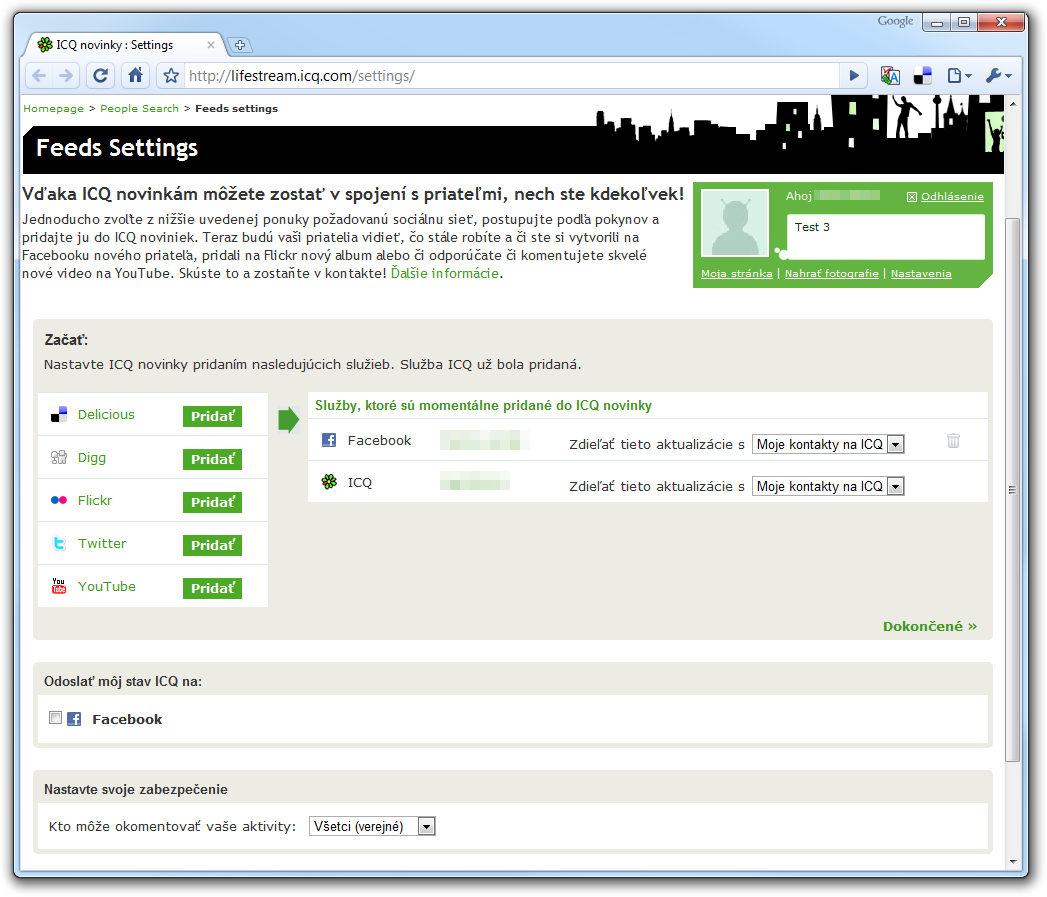The height and width of the screenshot is (897, 1047).
Task: Open the Flickr service link
Action: tap(95, 500)
